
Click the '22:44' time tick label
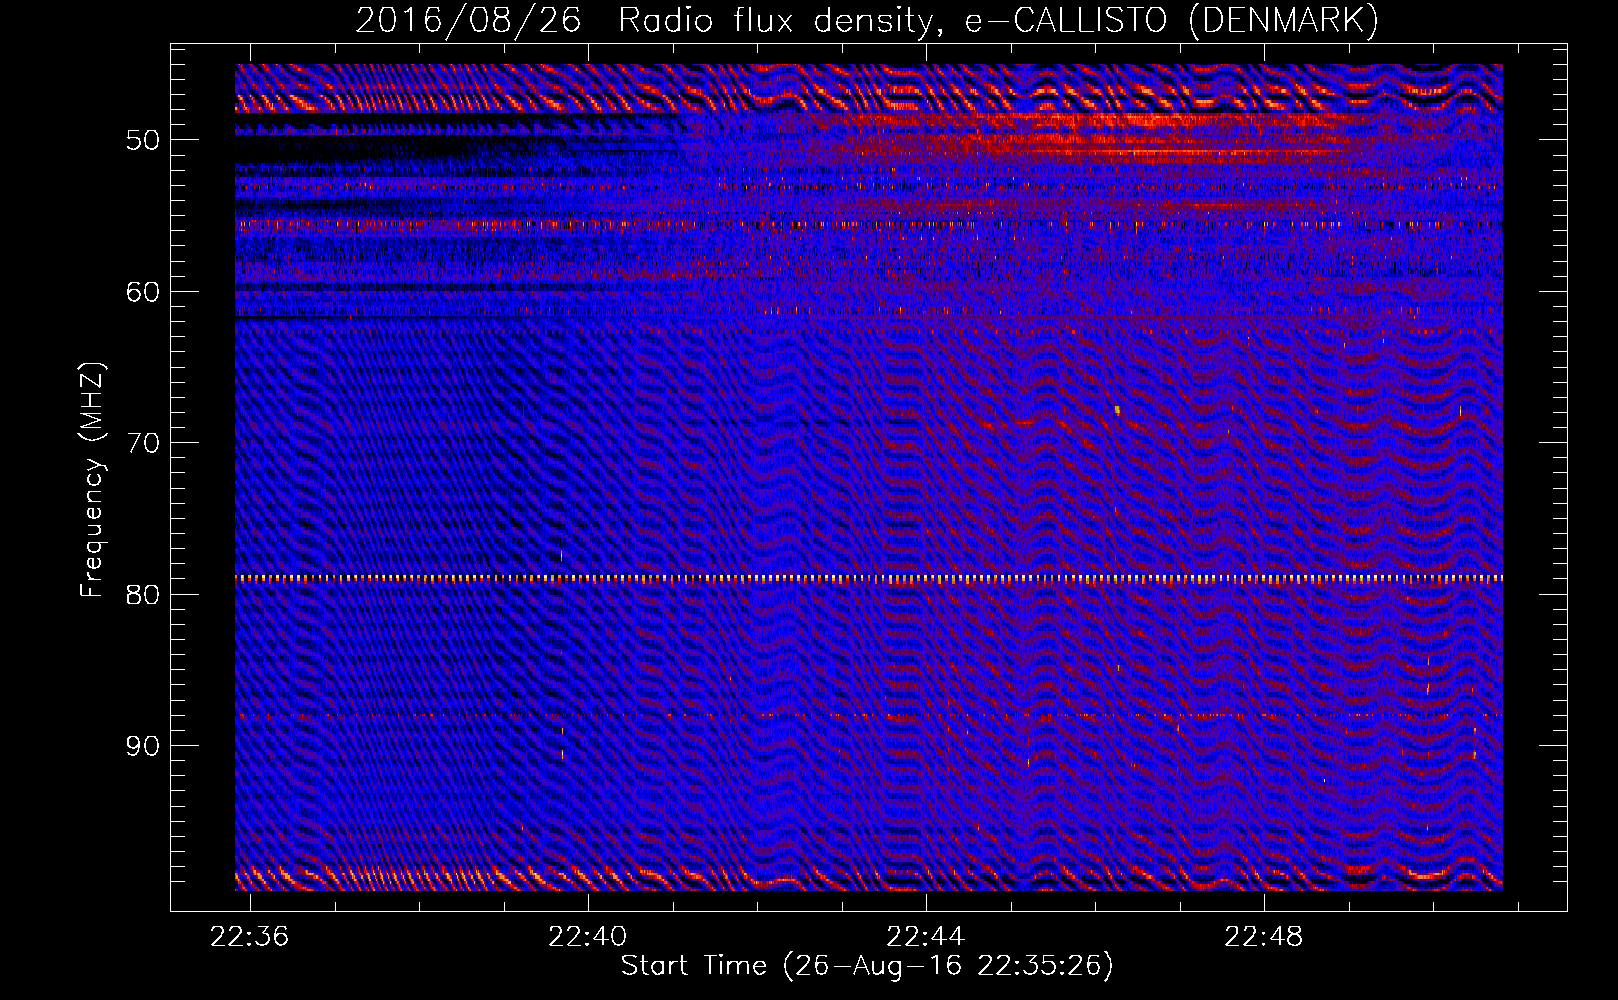pyautogui.click(x=926, y=936)
